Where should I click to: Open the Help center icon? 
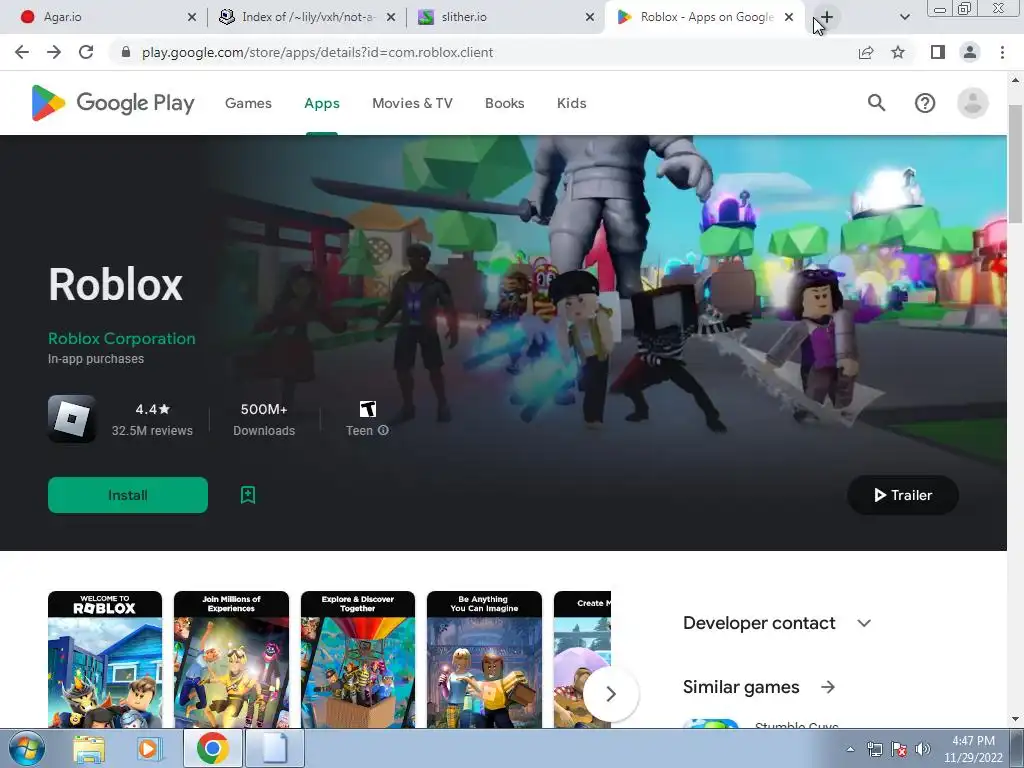pos(925,103)
